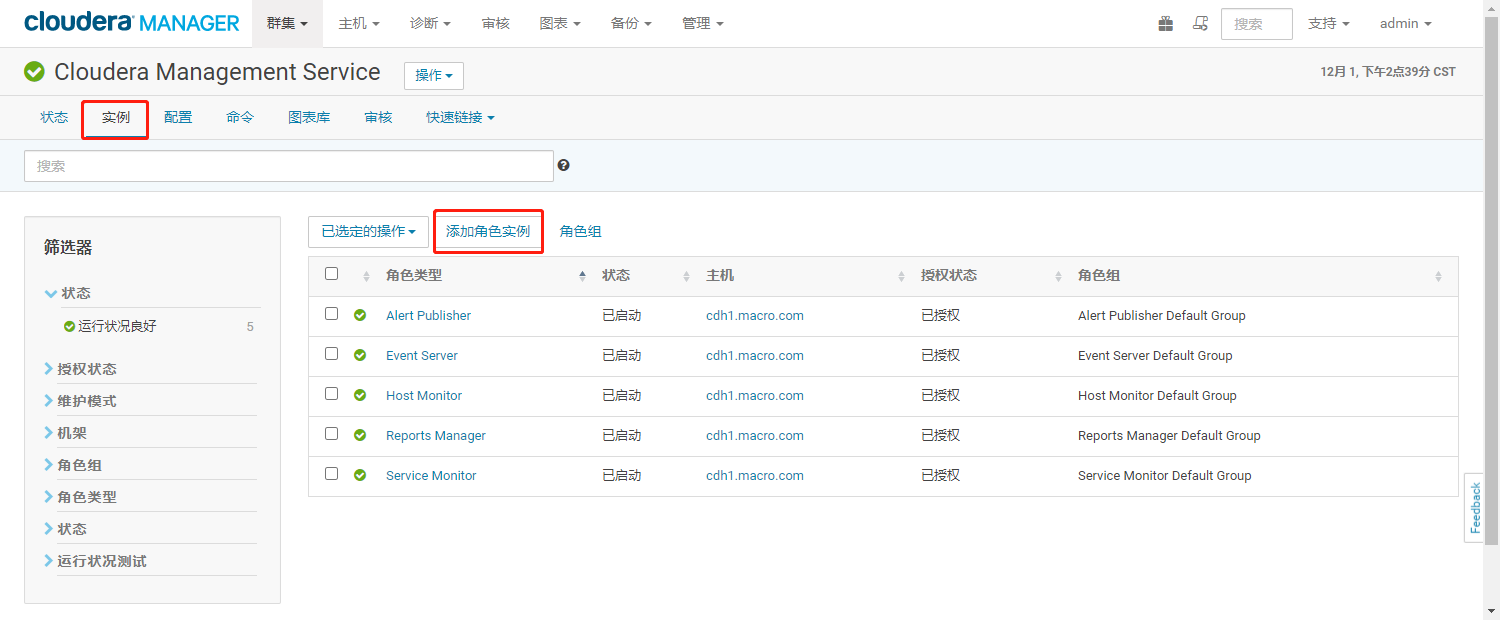Check the Event Server row checkbox

tap(332, 354)
